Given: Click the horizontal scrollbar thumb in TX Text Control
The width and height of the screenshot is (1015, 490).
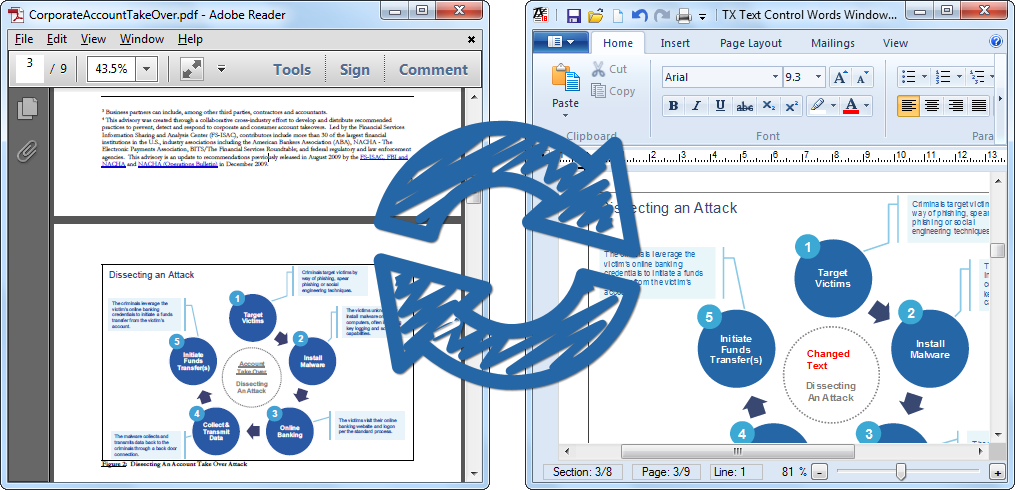Looking at the screenshot, I should 737,451.
